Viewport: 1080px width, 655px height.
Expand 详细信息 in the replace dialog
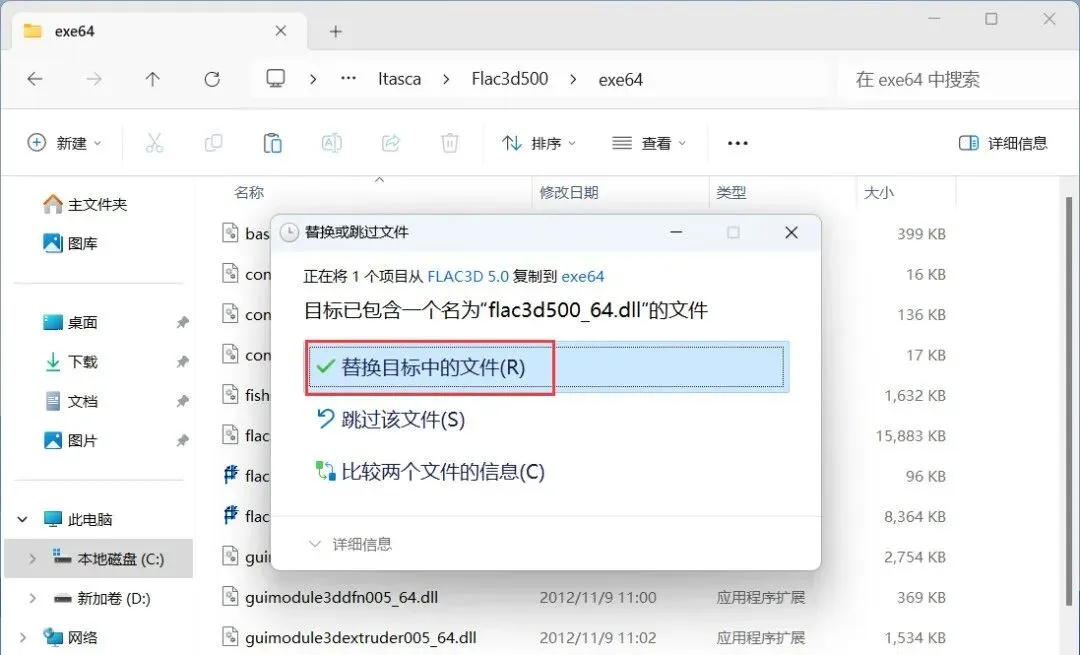point(350,544)
